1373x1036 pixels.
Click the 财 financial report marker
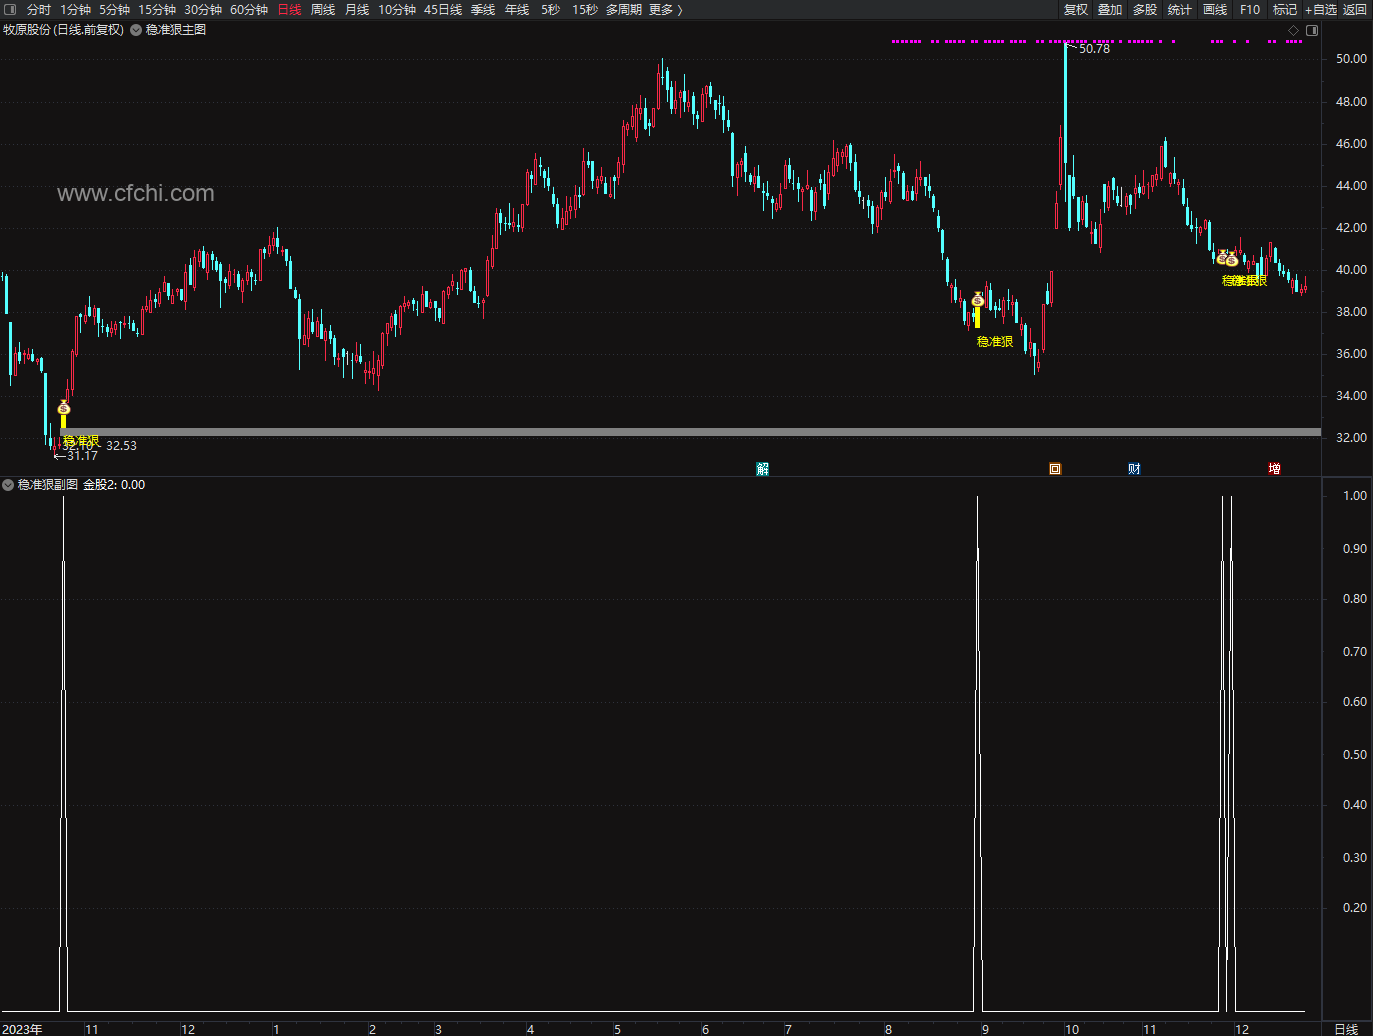[x=1134, y=469]
